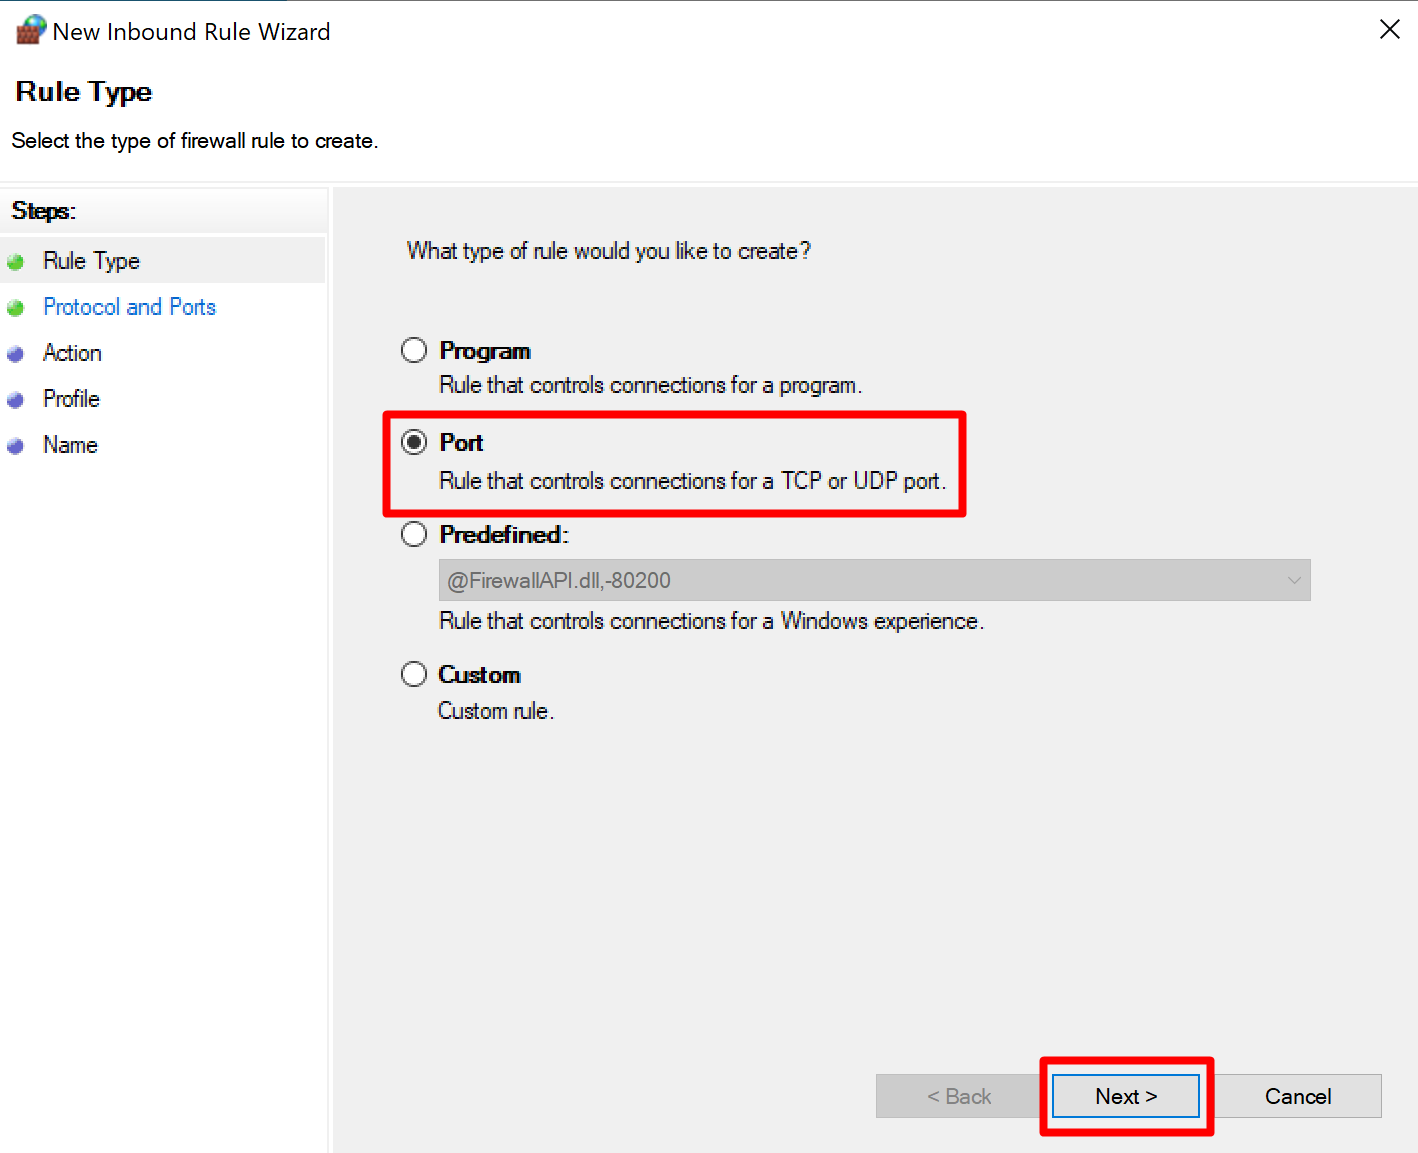Go to the Rule Type step
This screenshot has height=1153, width=1418.
tap(91, 261)
